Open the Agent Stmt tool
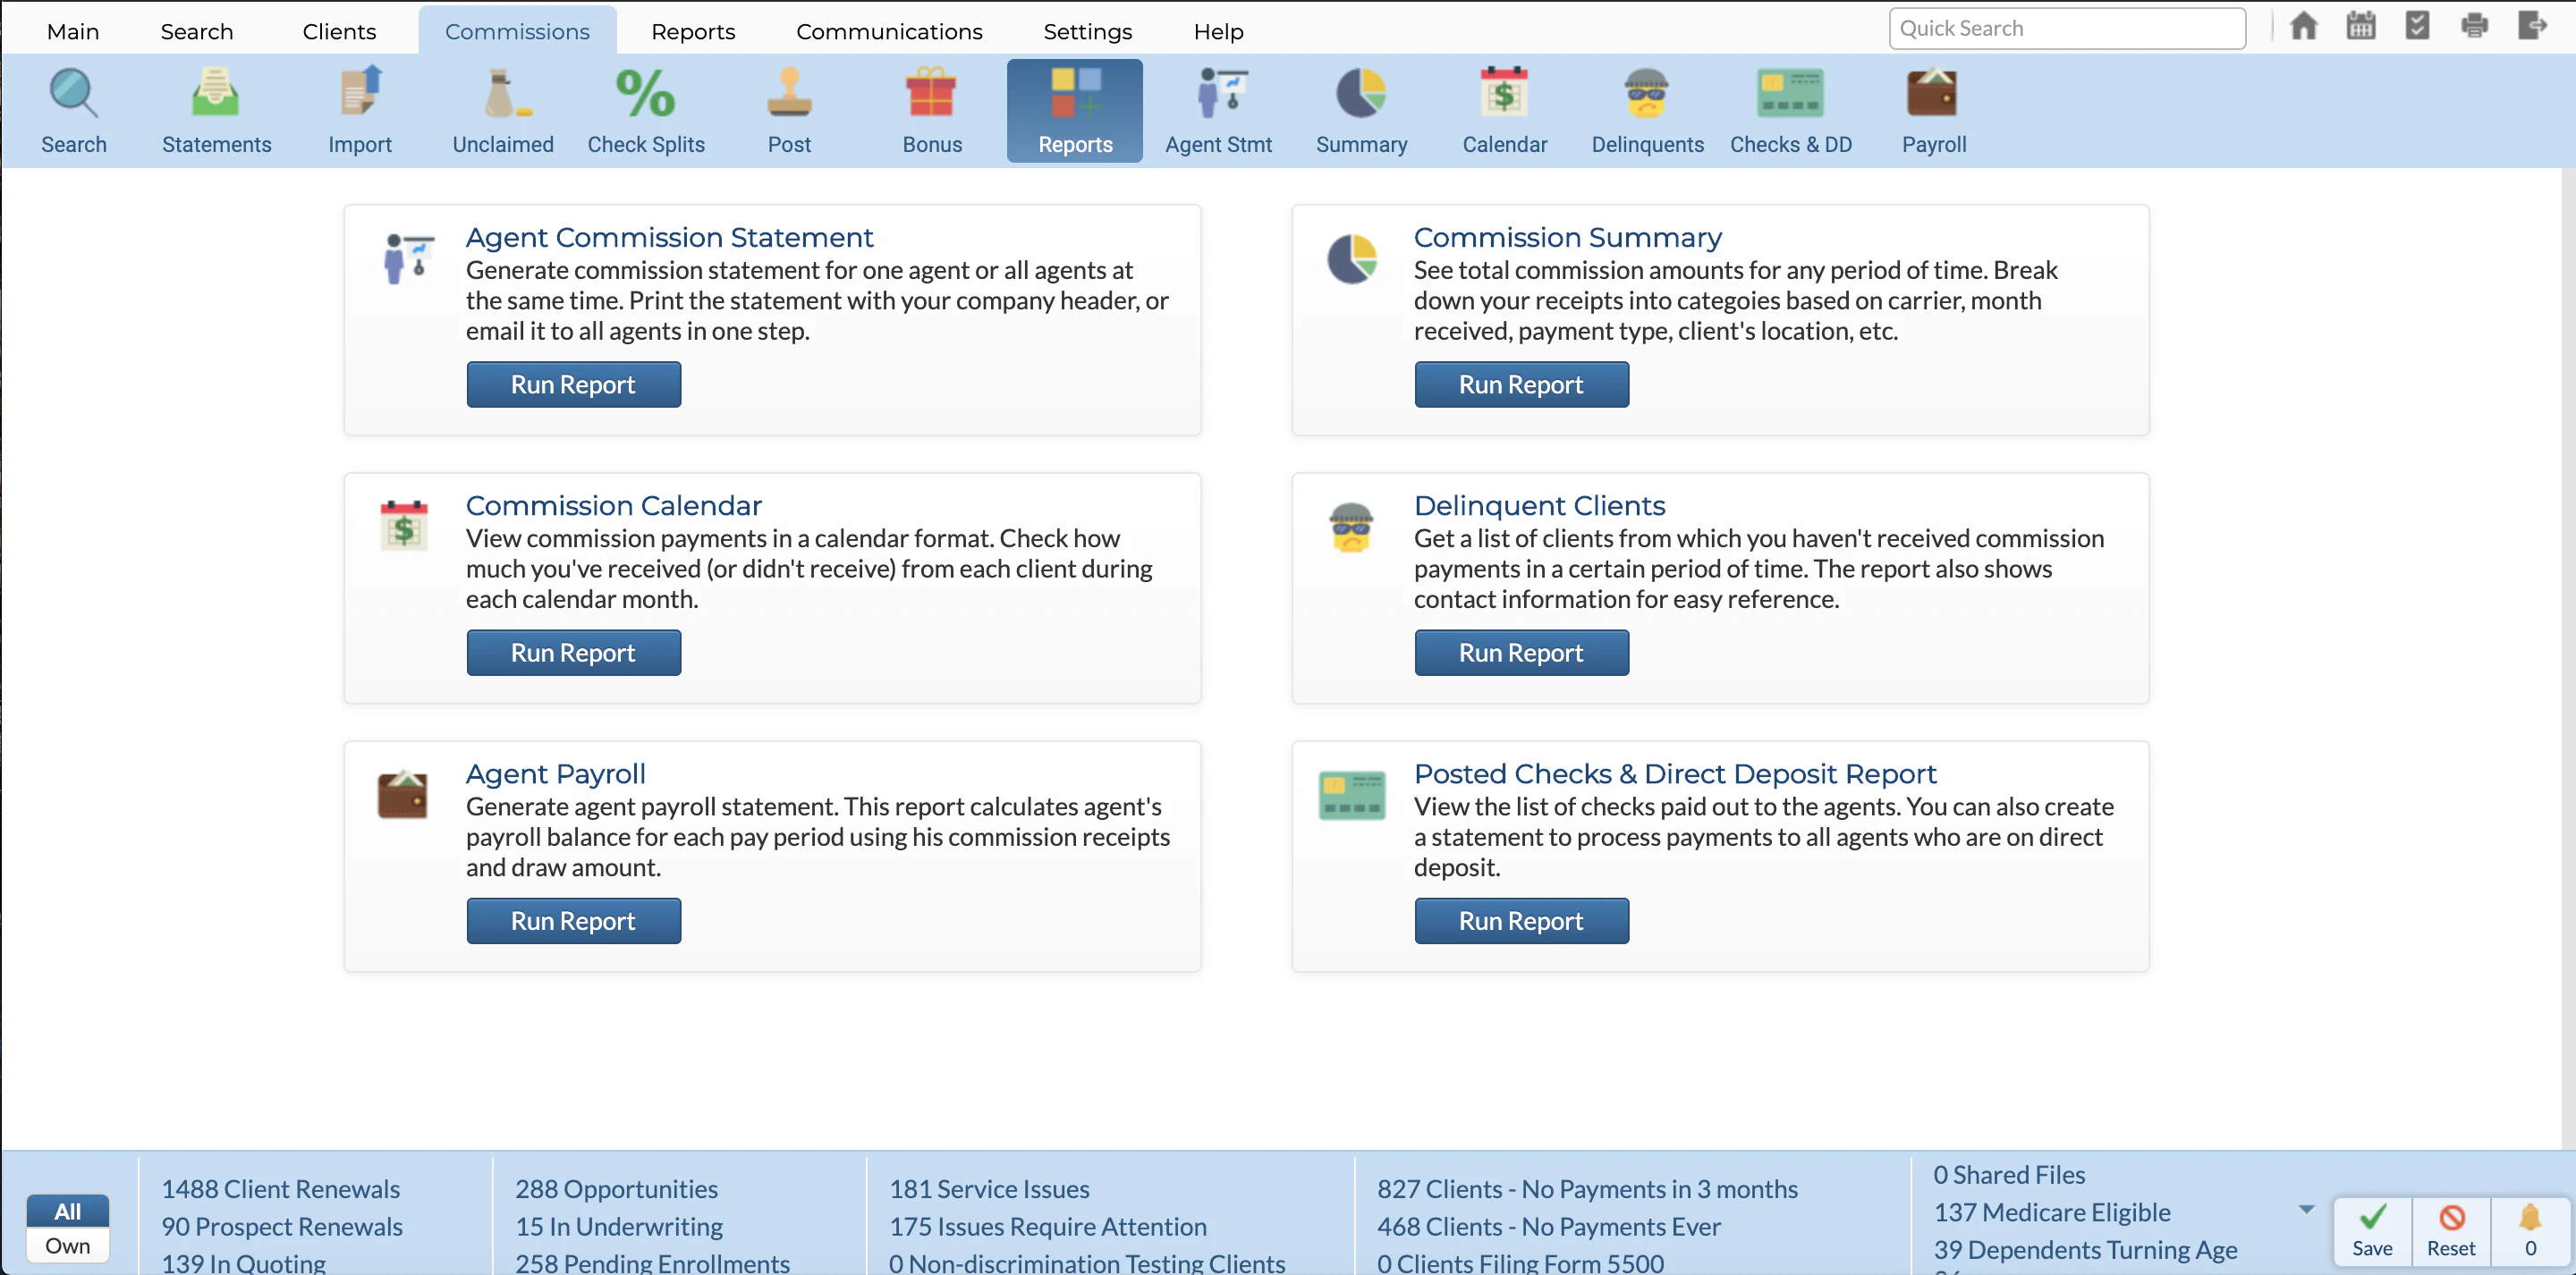2576x1275 pixels. tap(1219, 110)
